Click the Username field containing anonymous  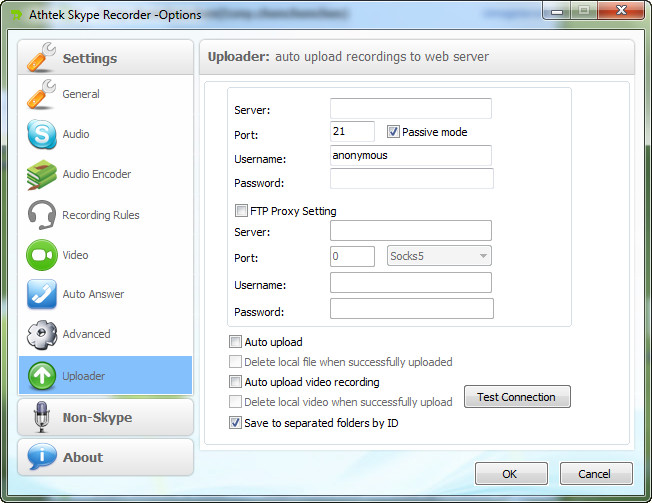[x=411, y=155]
